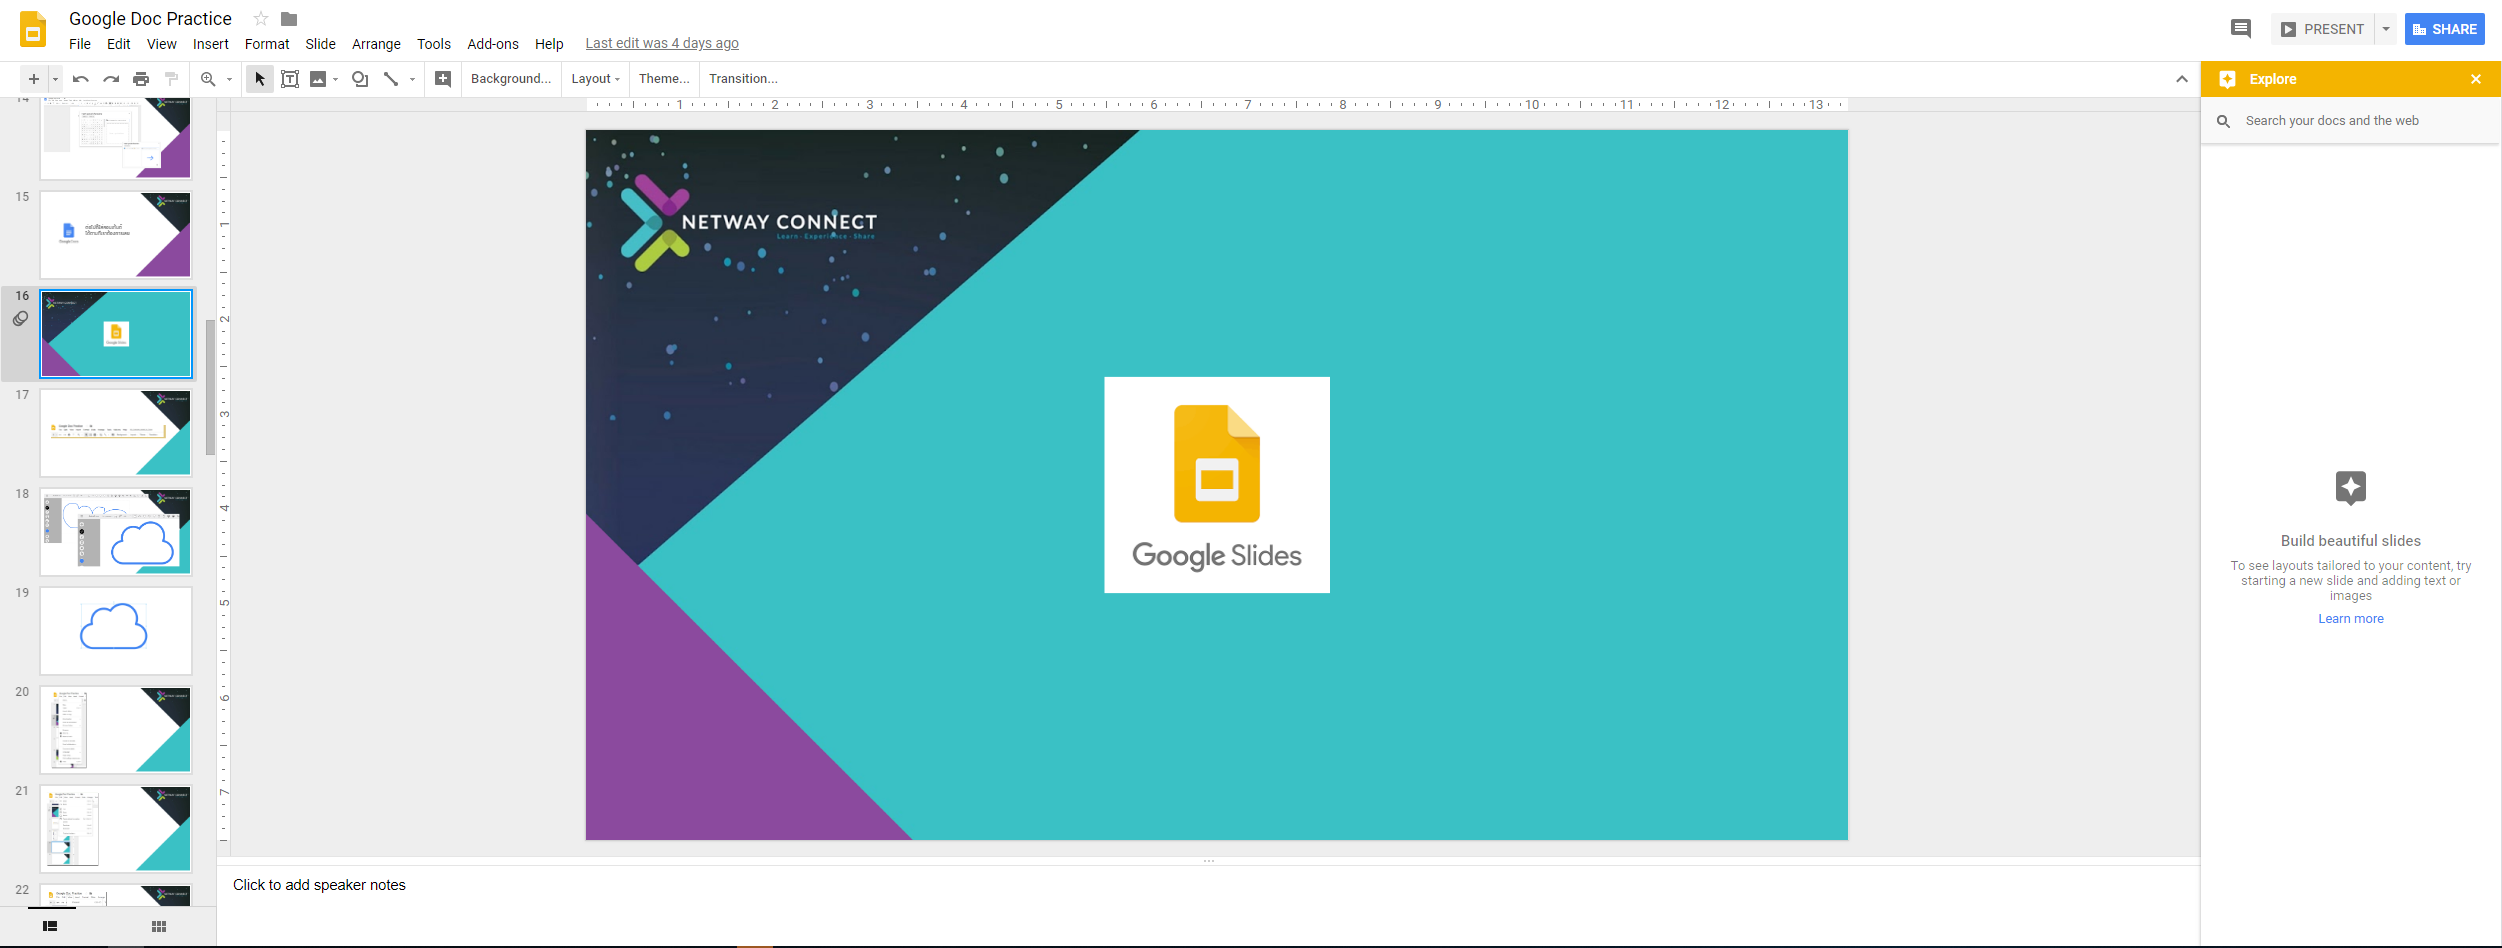Viewport: 2502px width, 948px height.
Task: Open the Insert menu
Action: tap(210, 44)
